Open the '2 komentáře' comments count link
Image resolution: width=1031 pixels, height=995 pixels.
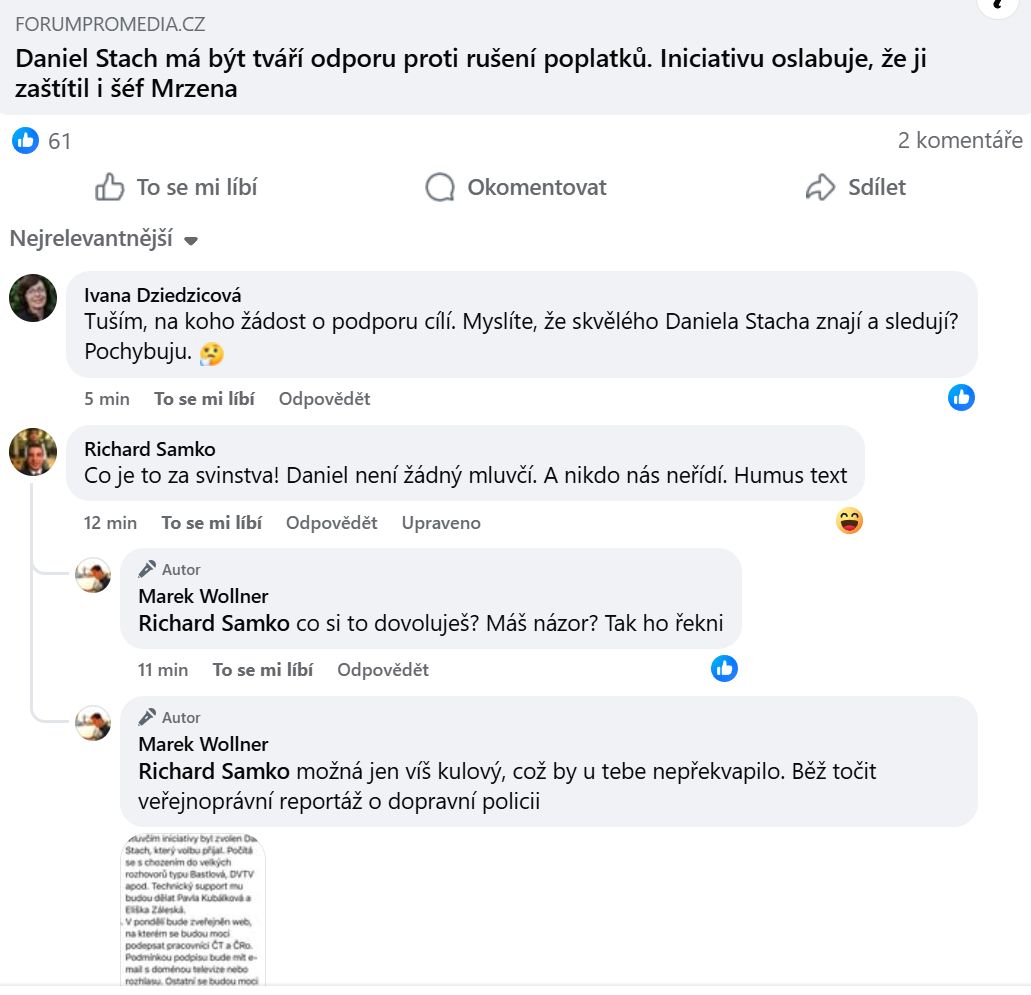[959, 141]
